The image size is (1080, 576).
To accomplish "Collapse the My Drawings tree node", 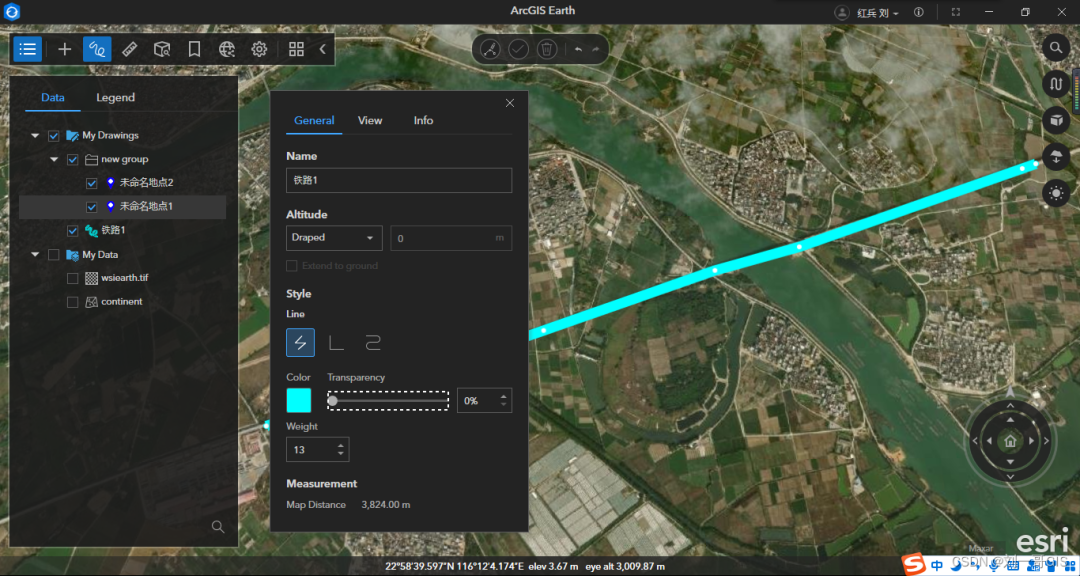I will coord(35,136).
